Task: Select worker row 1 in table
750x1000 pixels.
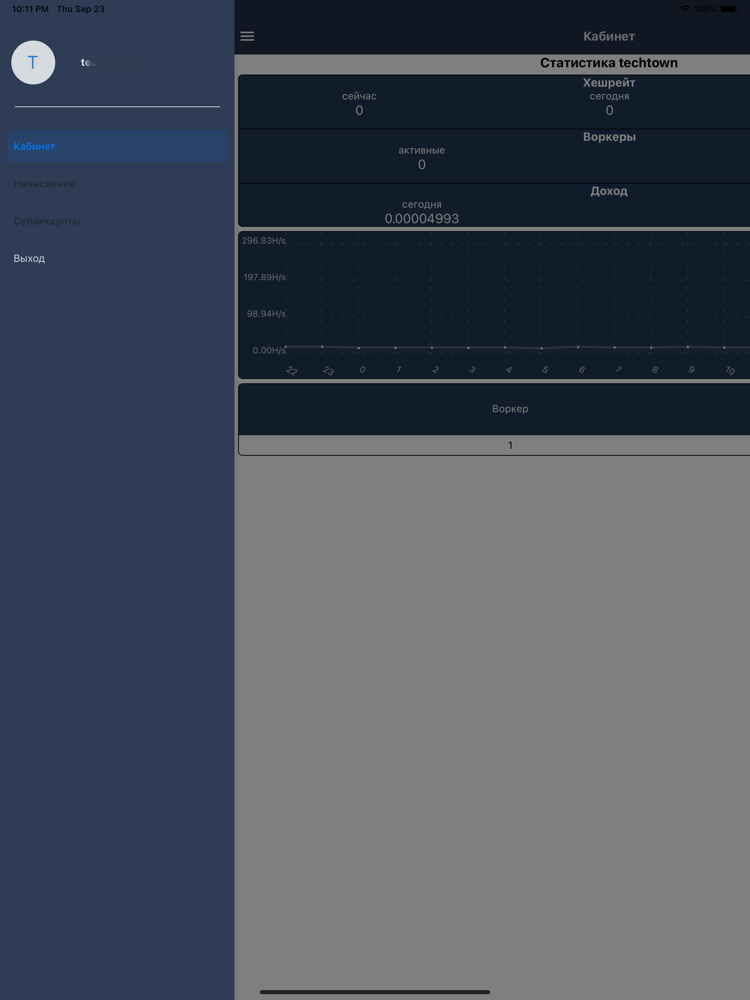Action: [x=510, y=445]
